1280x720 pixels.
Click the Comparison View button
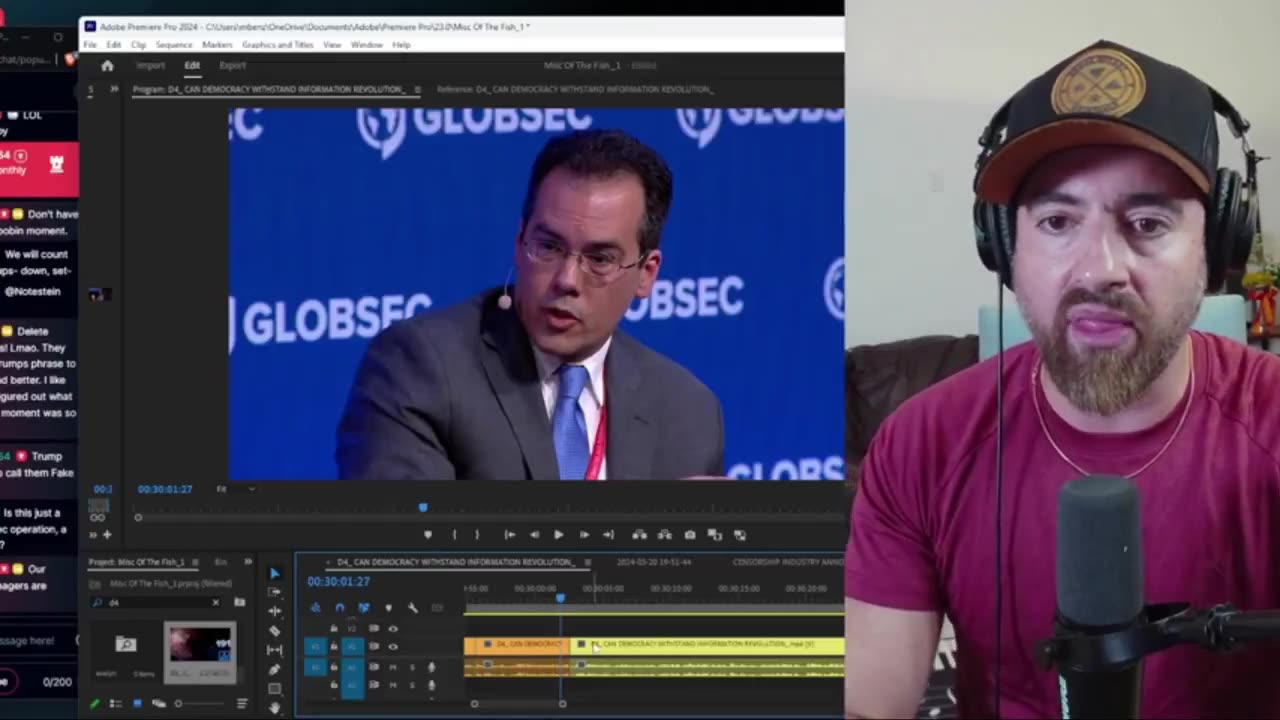coord(714,535)
